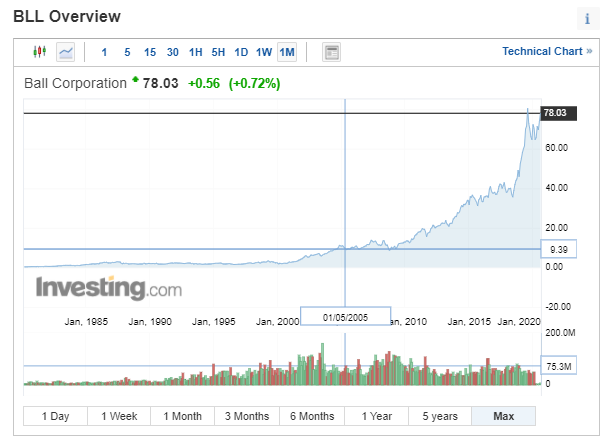Open the news overlay panel icon
608x448 pixels.
[331, 52]
